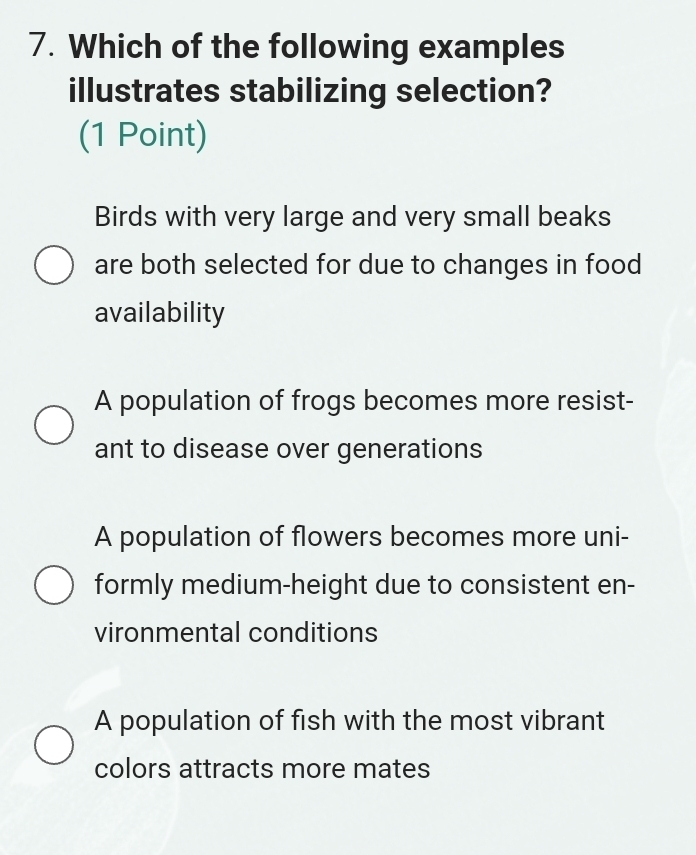
Task: Click the phrase 'environmental conditions' in option three
Action: pos(236,632)
